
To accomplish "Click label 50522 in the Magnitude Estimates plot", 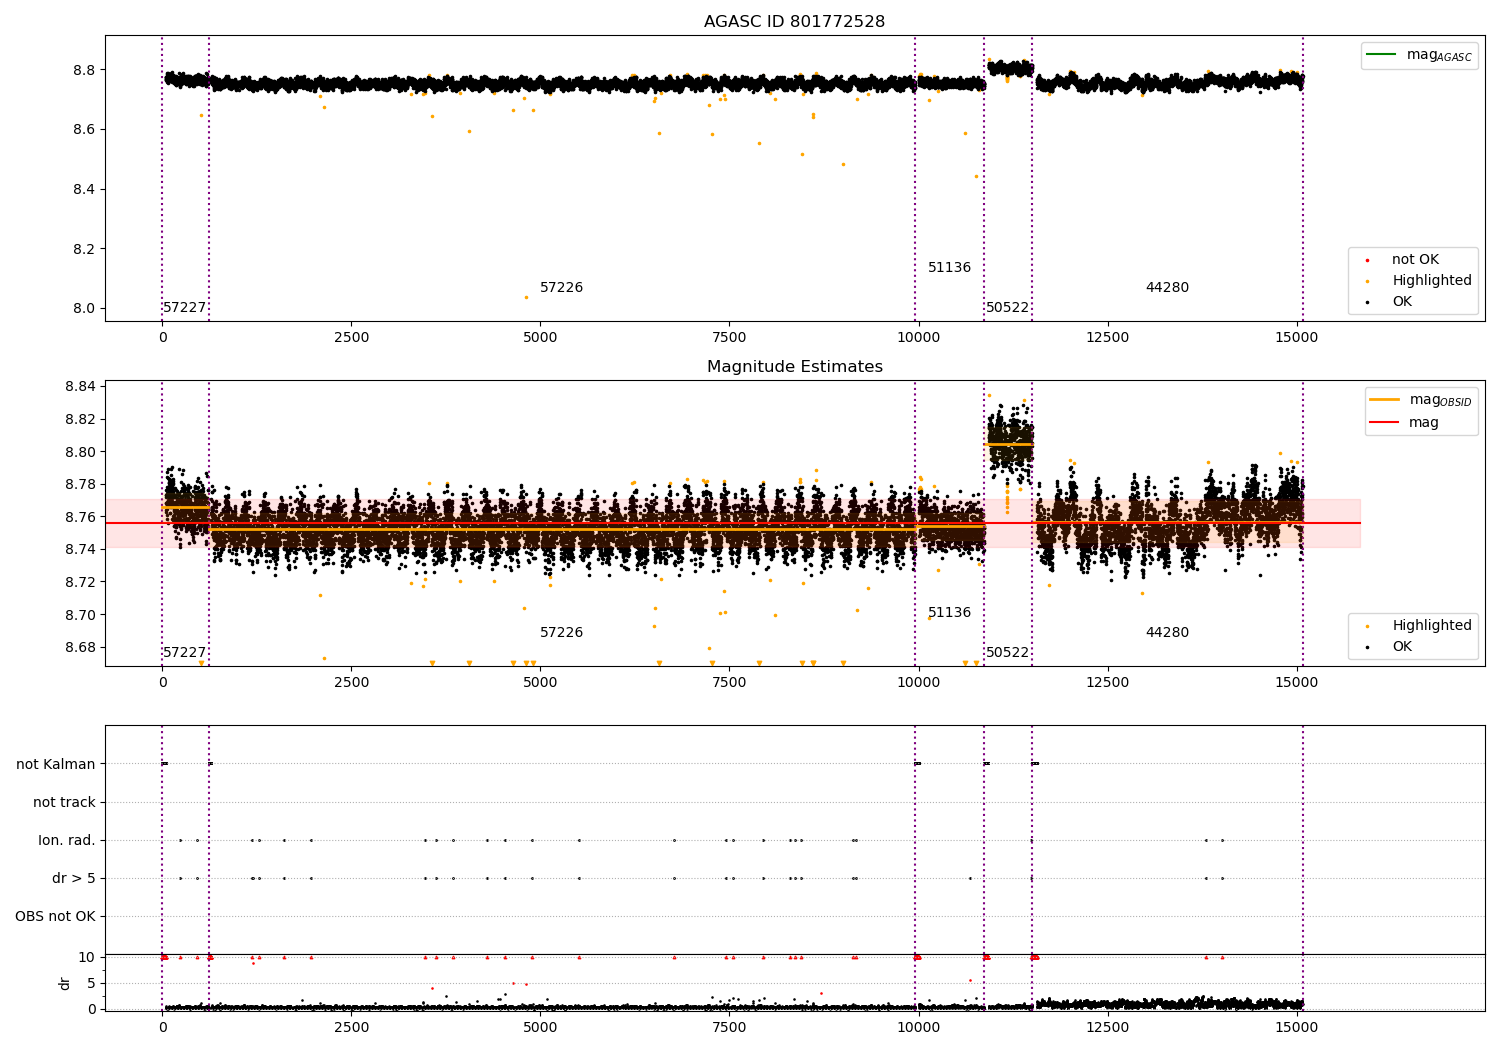I will click(1007, 653).
